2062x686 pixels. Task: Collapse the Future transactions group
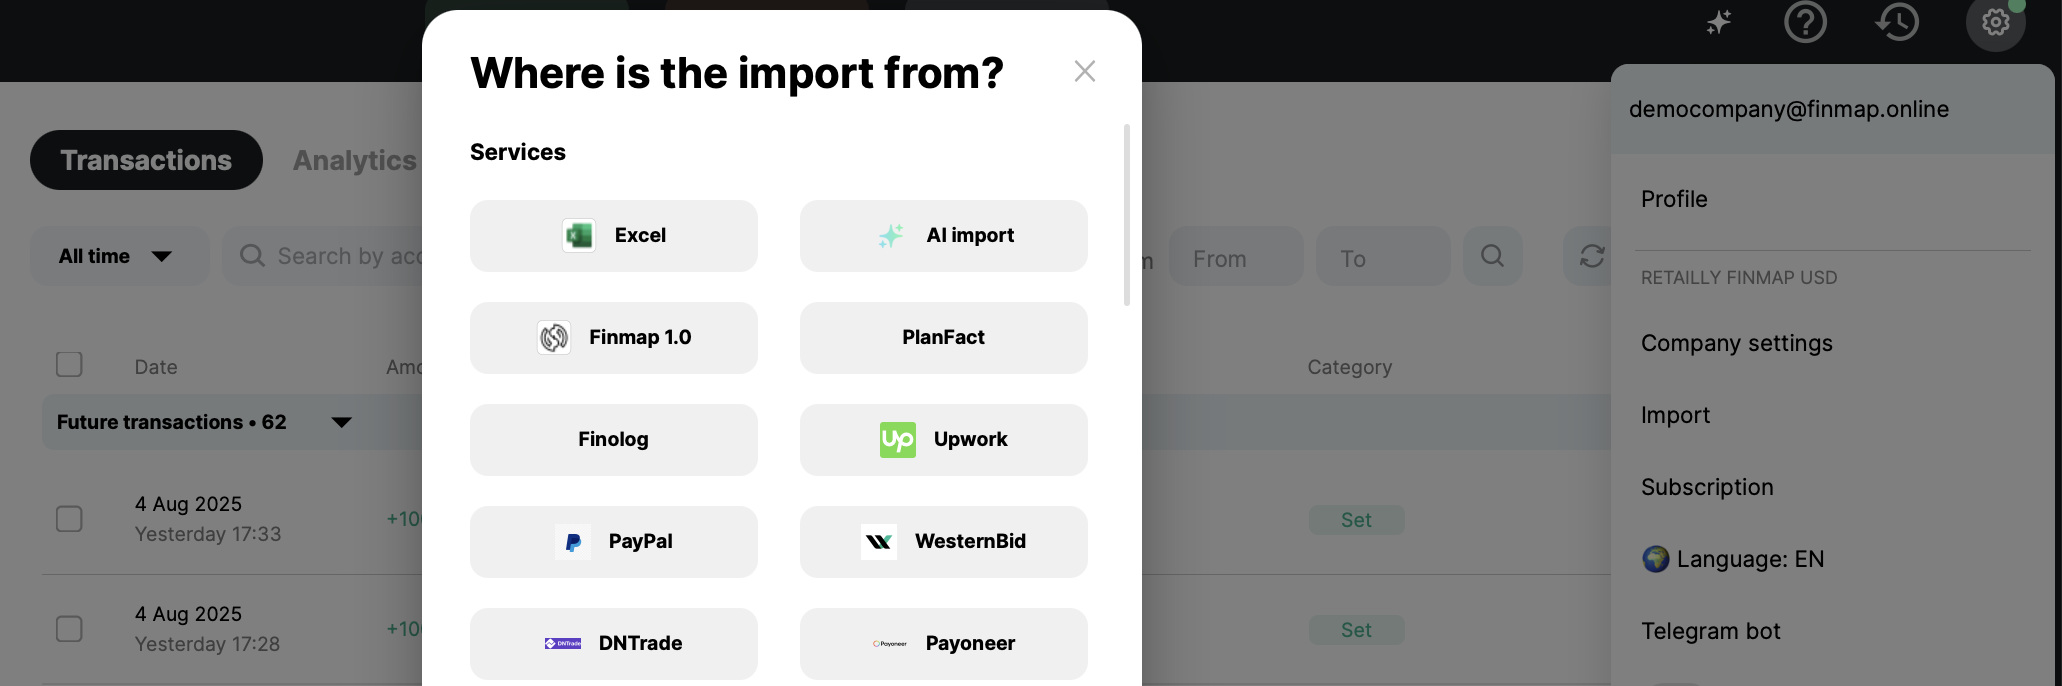coord(341,422)
